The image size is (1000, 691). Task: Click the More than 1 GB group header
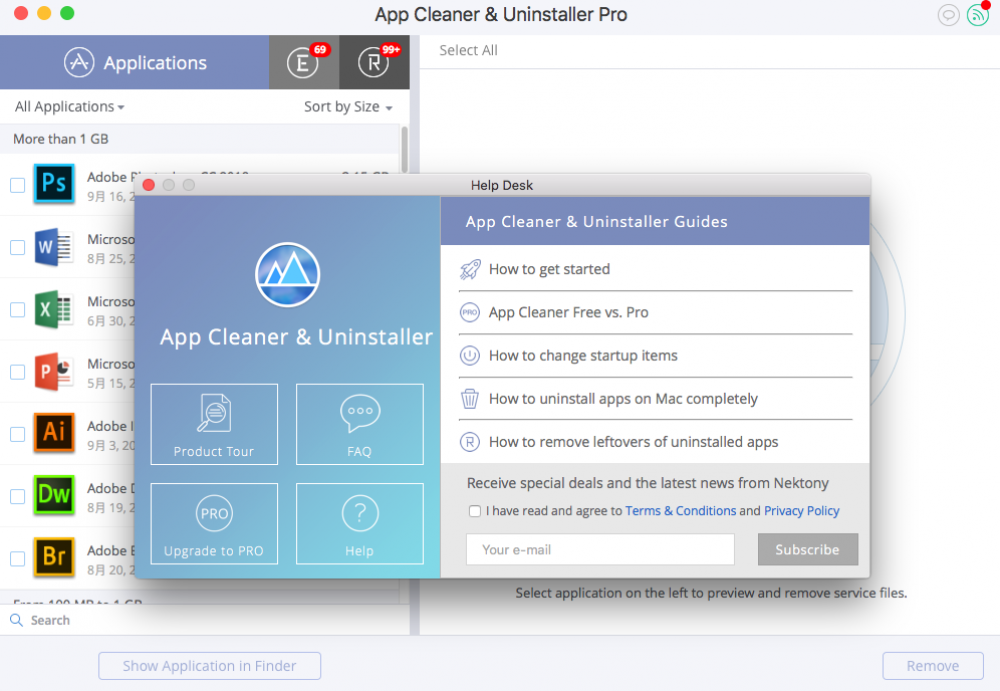tap(200, 139)
